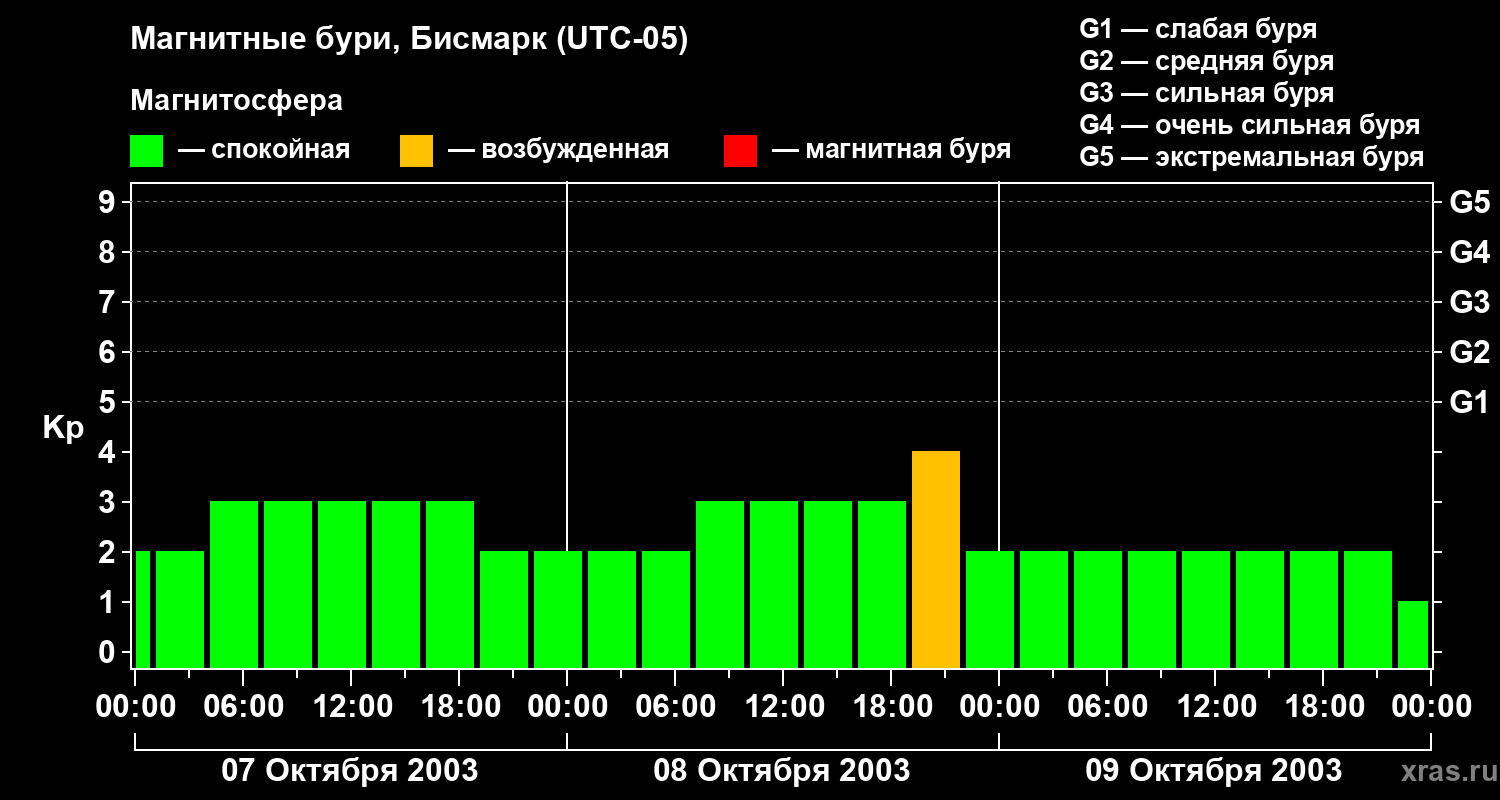Click the 18:00 time label above 07 Октября
Viewport: 1500px width, 800px height.
[x=459, y=707]
